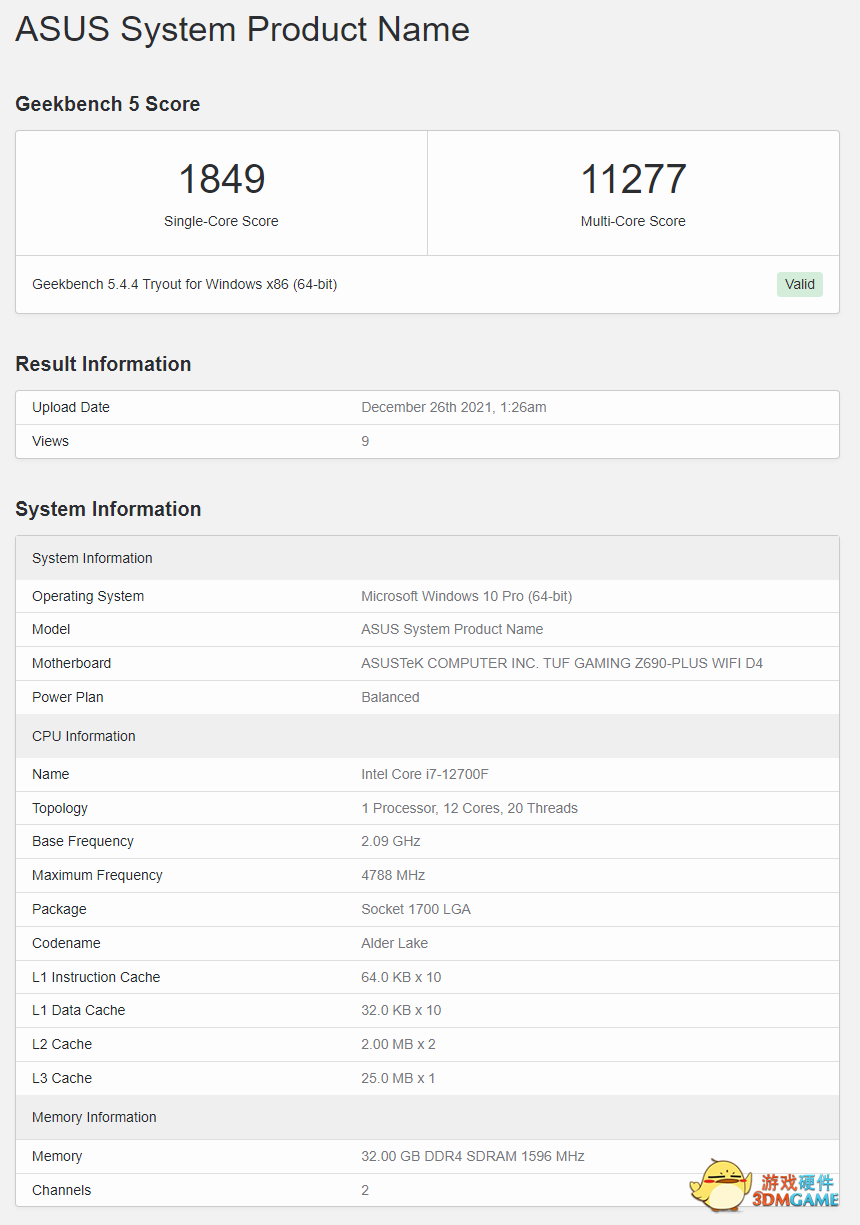Viewport: 860px width, 1225px height.
Task: Click the Single-Core Score label
Action: coord(222,221)
